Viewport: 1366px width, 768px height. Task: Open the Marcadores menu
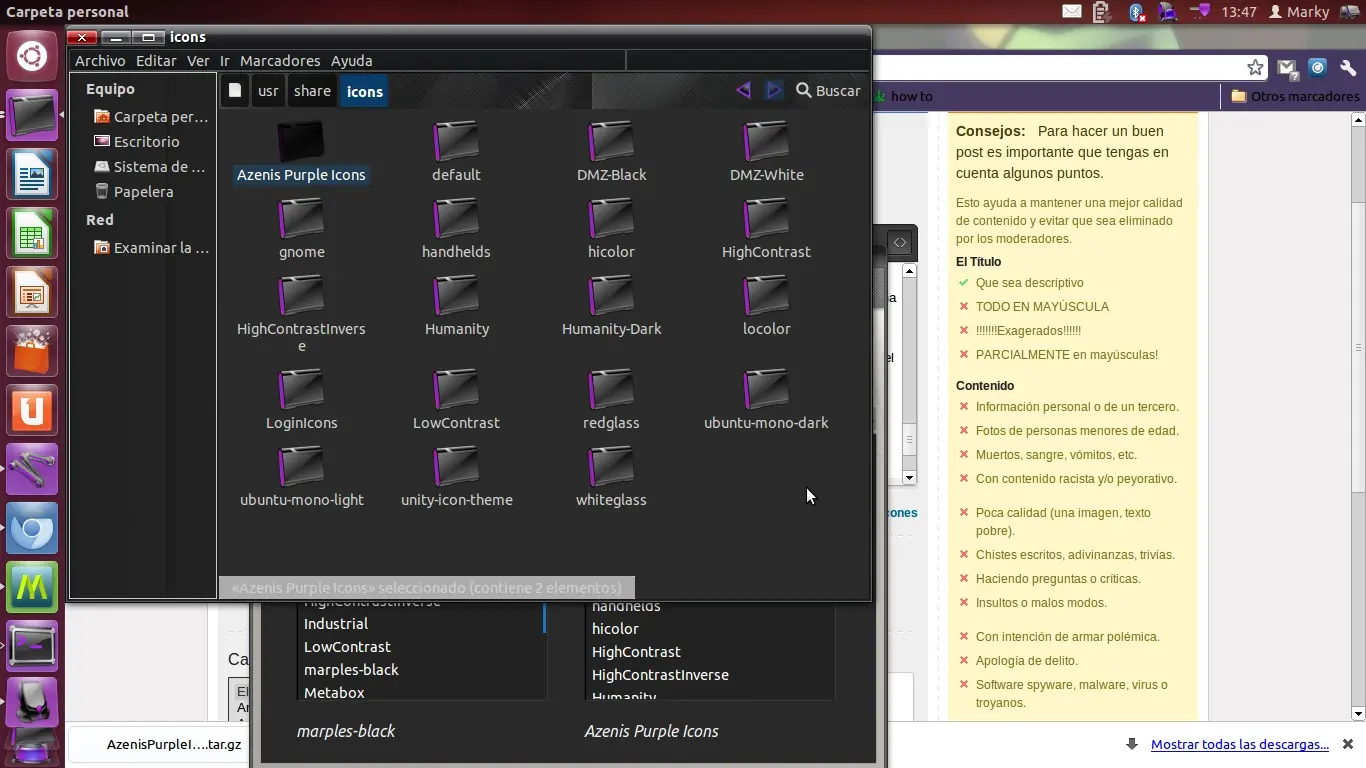(279, 60)
